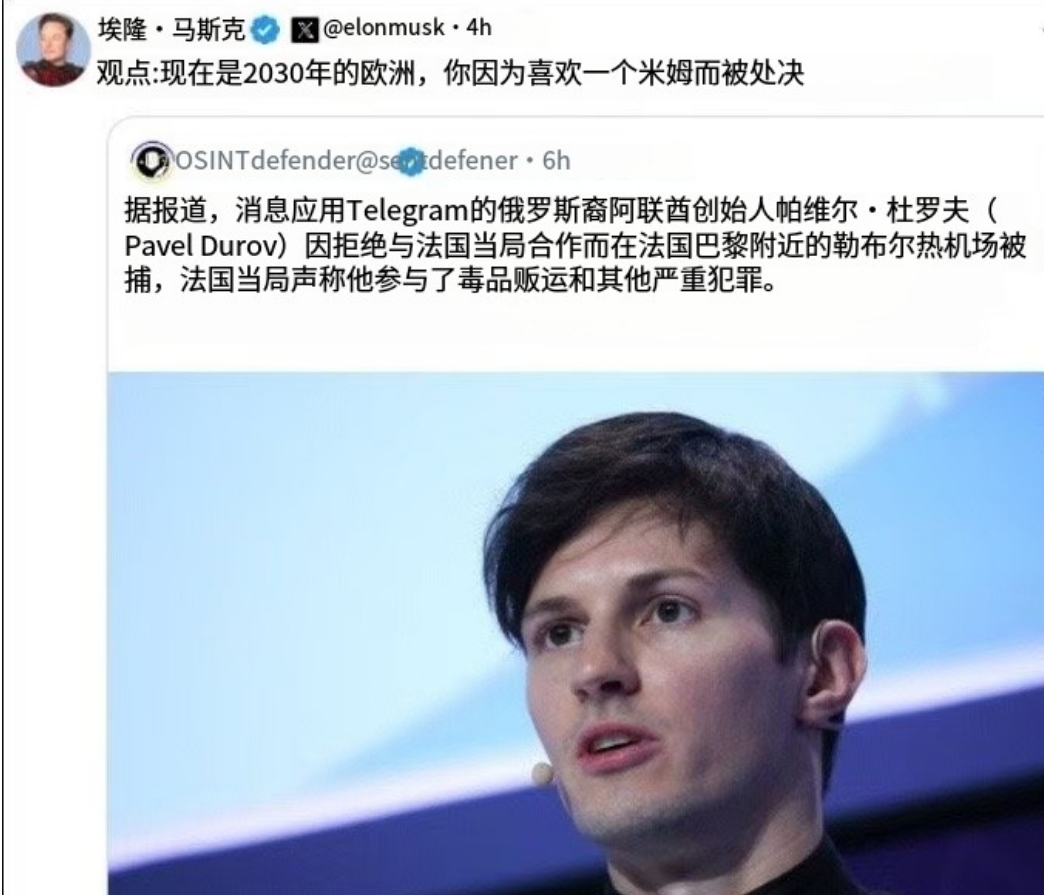
Task: Click the headset microphone in the photo
Action: 542,773
